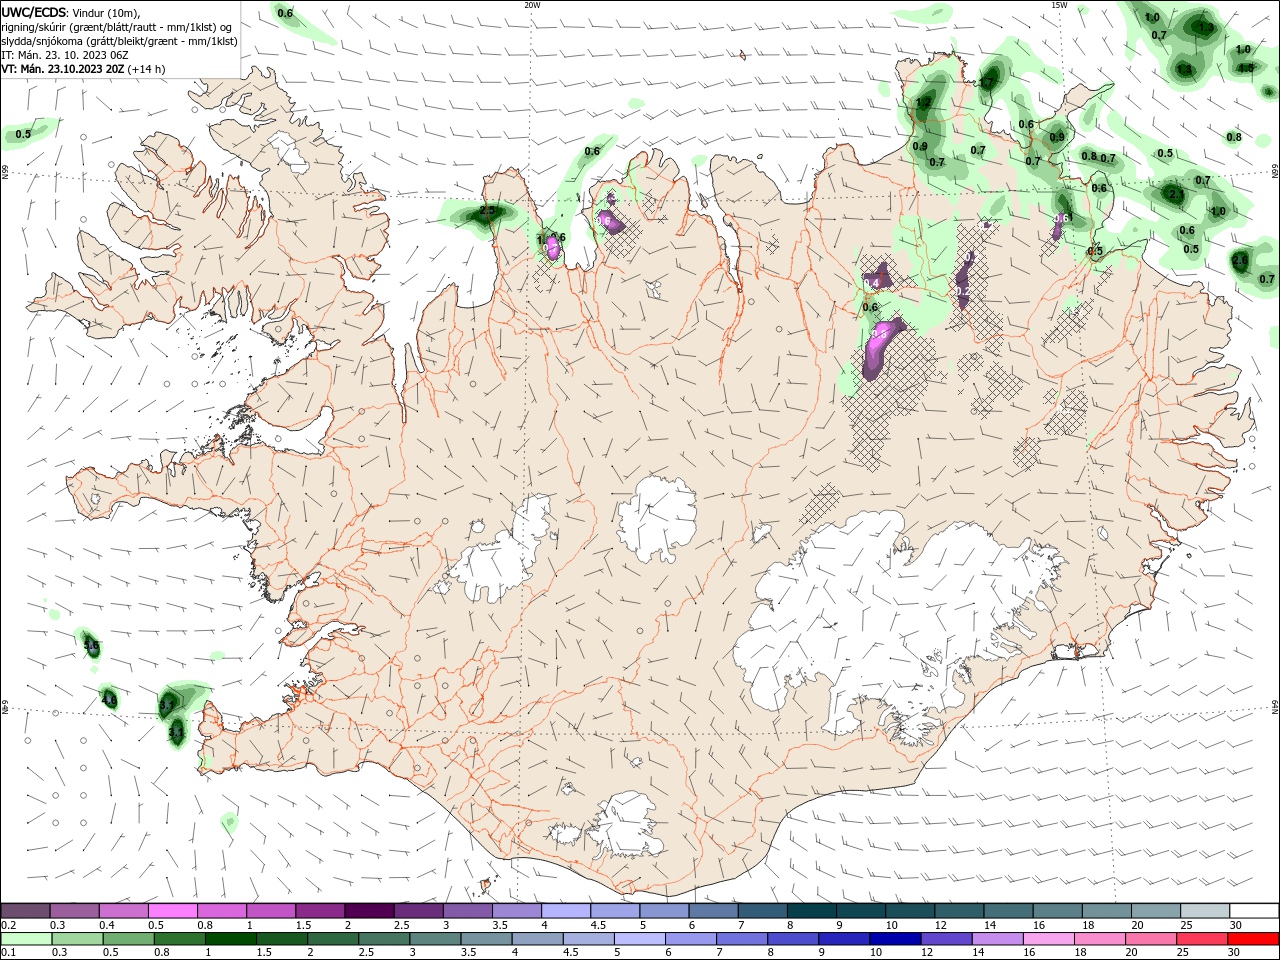Screen dimensions: 1280x960
Task: Pick the snow scale swatch between 14 and 16
Action: pos(1007,911)
